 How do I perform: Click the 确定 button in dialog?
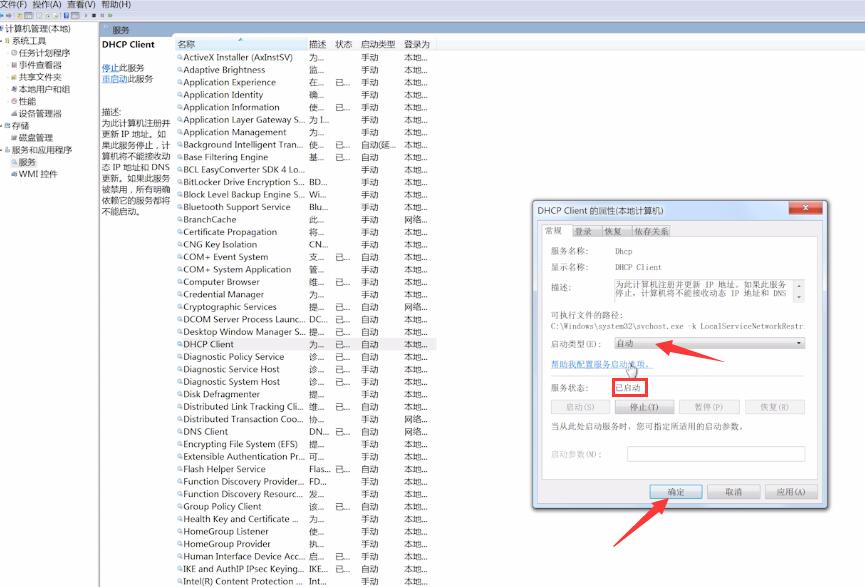(676, 492)
